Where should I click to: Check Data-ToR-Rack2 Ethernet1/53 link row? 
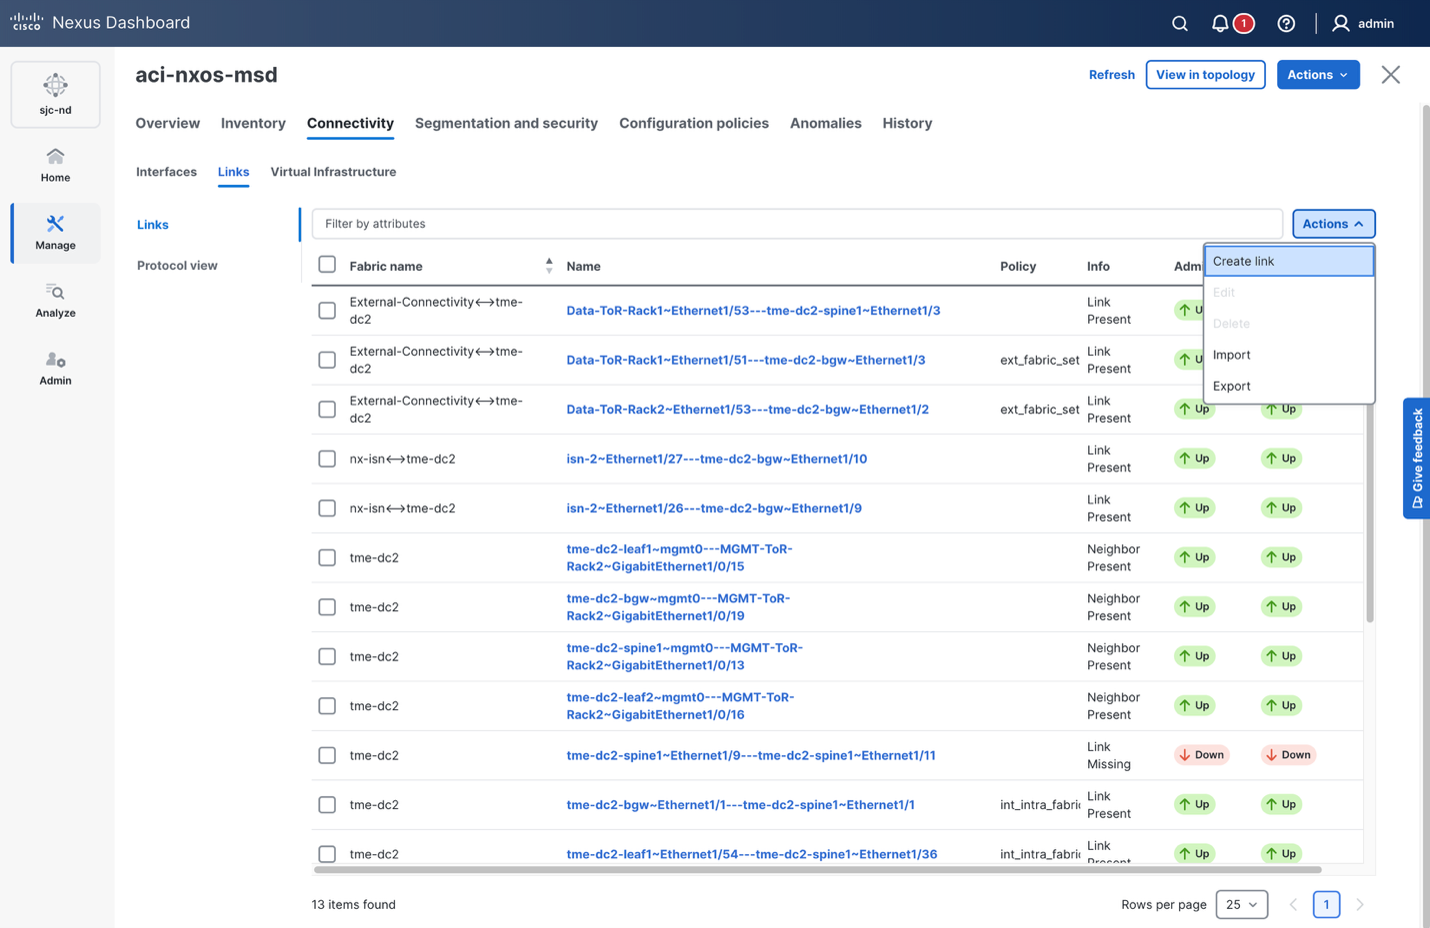coord(327,409)
